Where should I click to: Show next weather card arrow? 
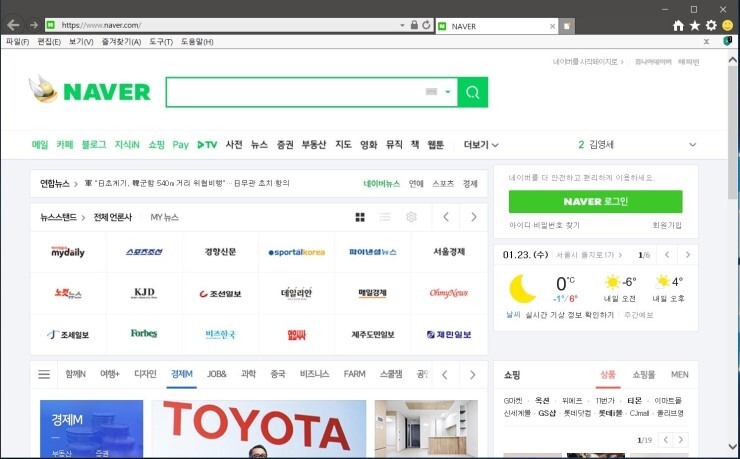tap(688, 255)
